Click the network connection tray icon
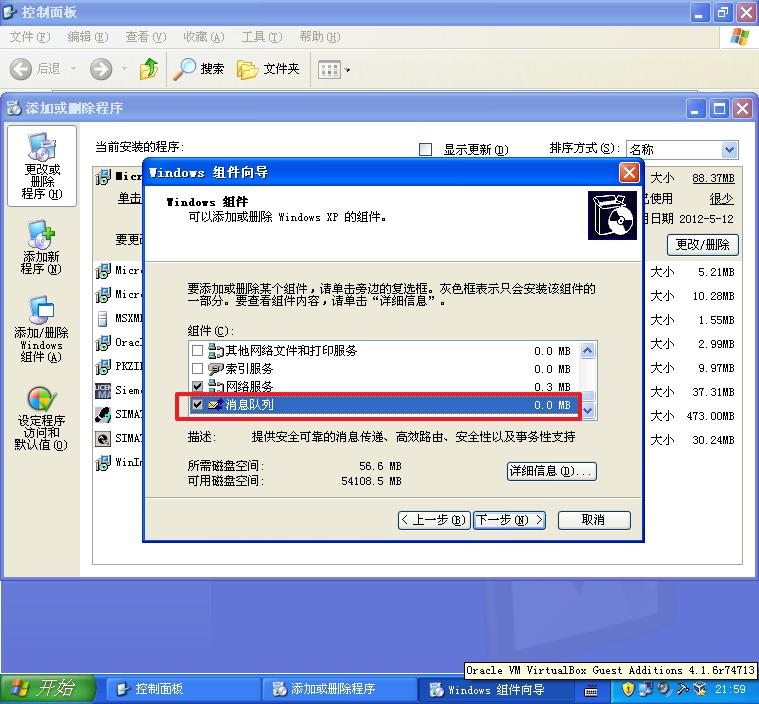 [x=645, y=689]
